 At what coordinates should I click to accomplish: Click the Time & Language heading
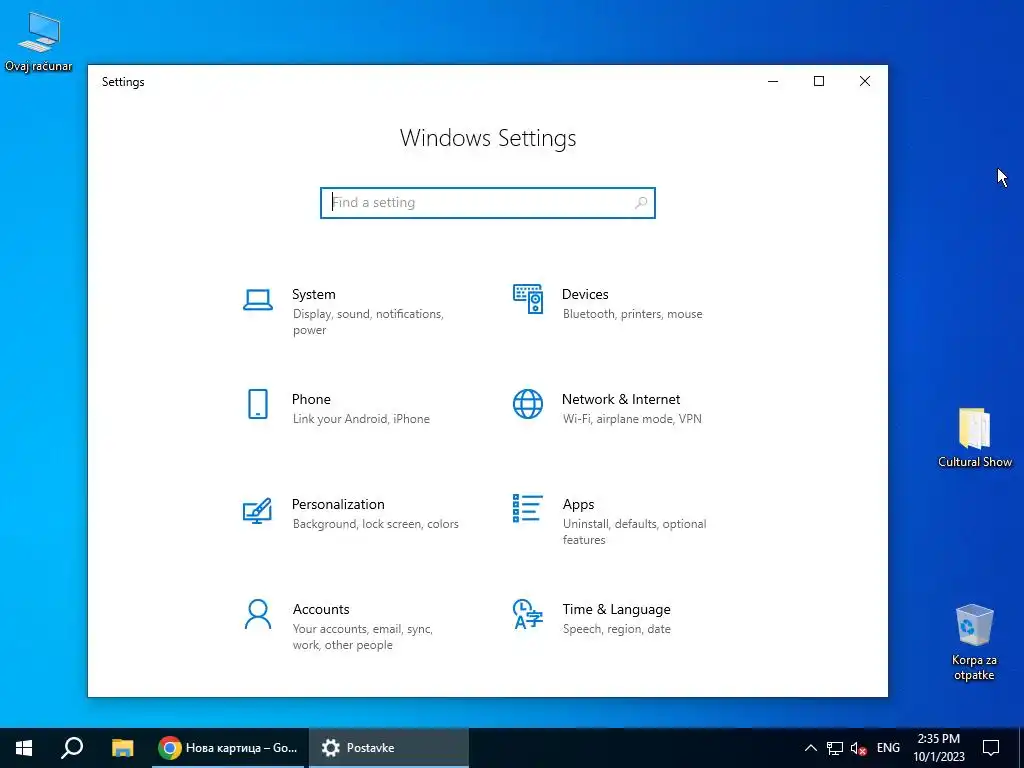616,609
